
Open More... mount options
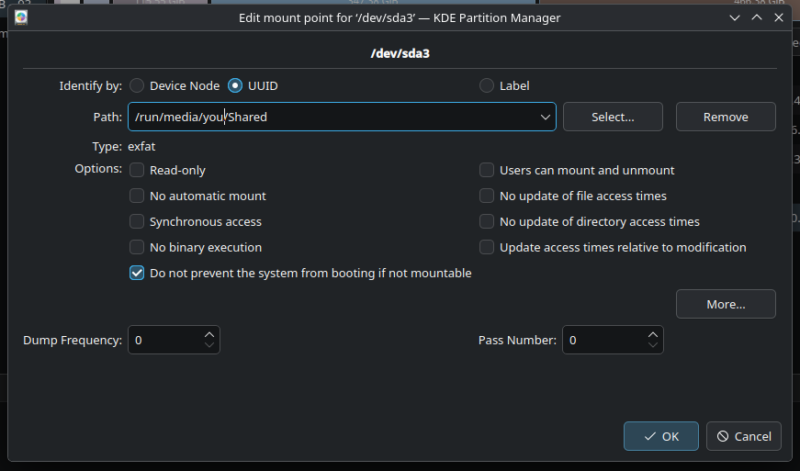(726, 304)
